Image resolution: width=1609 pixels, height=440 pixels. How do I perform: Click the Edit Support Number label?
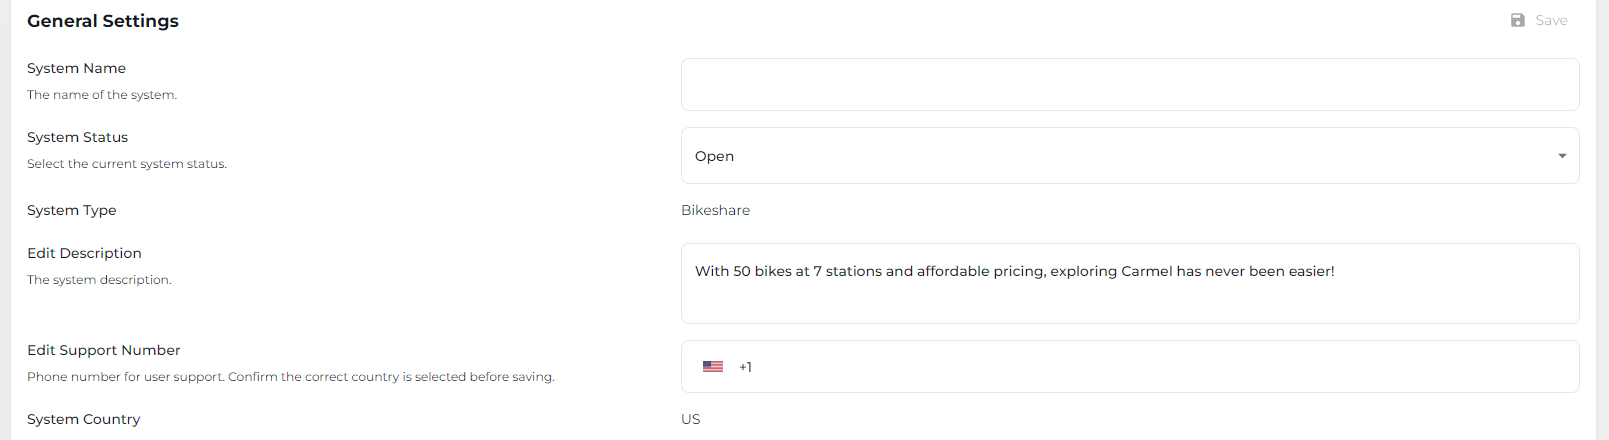(x=104, y=350)
